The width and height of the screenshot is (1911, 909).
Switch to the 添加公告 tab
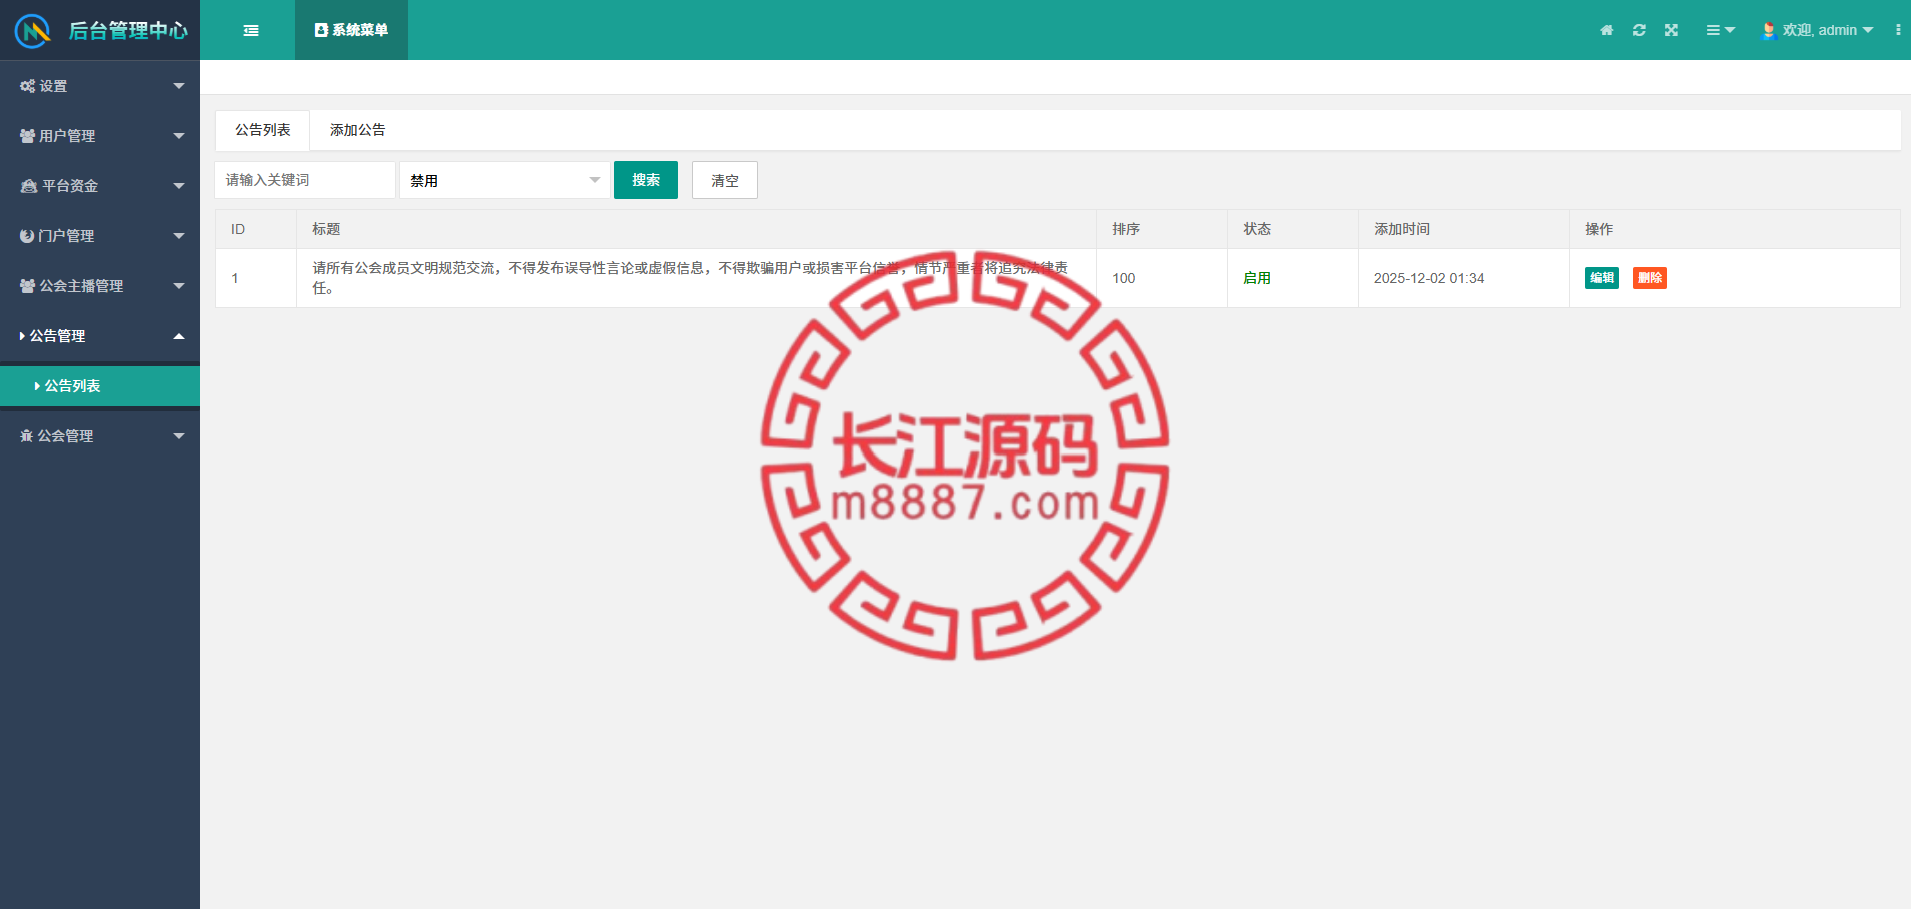(358, 130)
